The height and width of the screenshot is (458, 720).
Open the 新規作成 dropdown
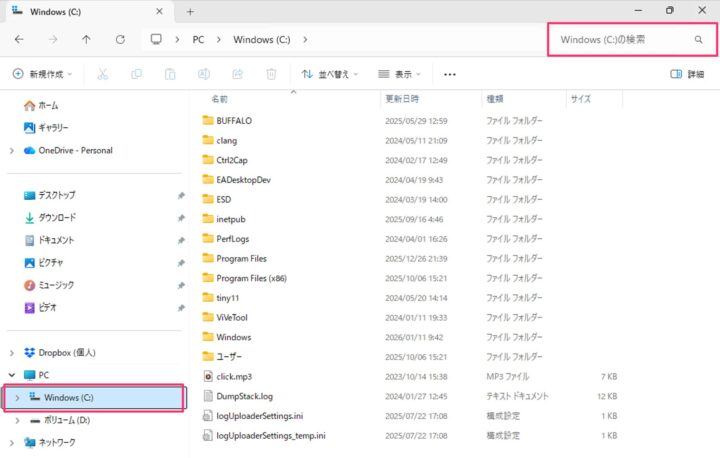pyautogui.click(x=44, y=74)
